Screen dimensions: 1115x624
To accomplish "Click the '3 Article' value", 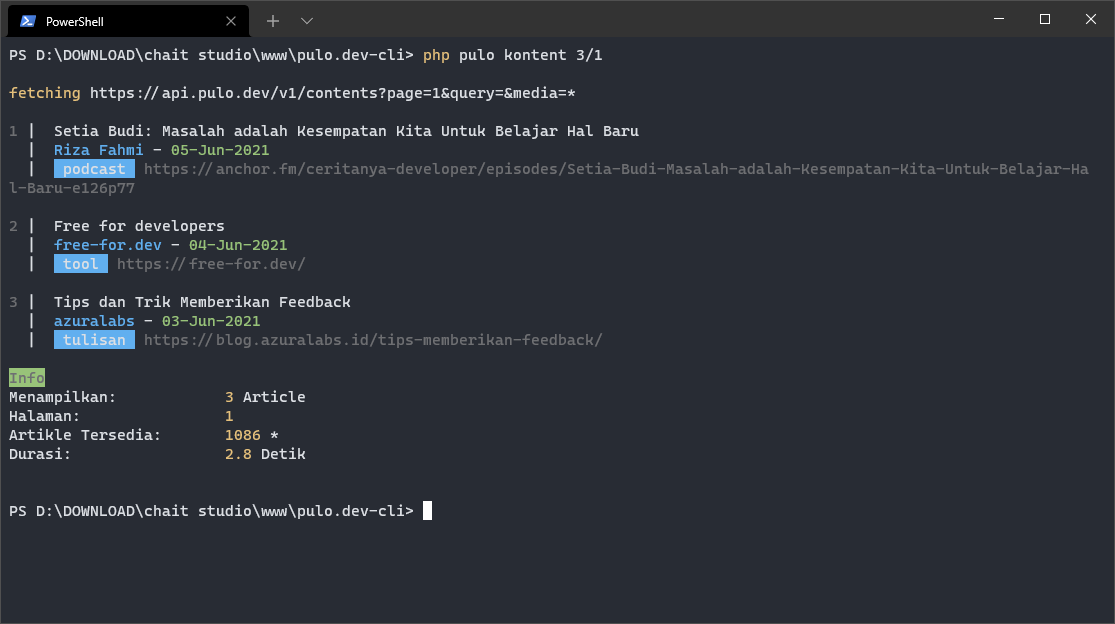I will [265, 397].
